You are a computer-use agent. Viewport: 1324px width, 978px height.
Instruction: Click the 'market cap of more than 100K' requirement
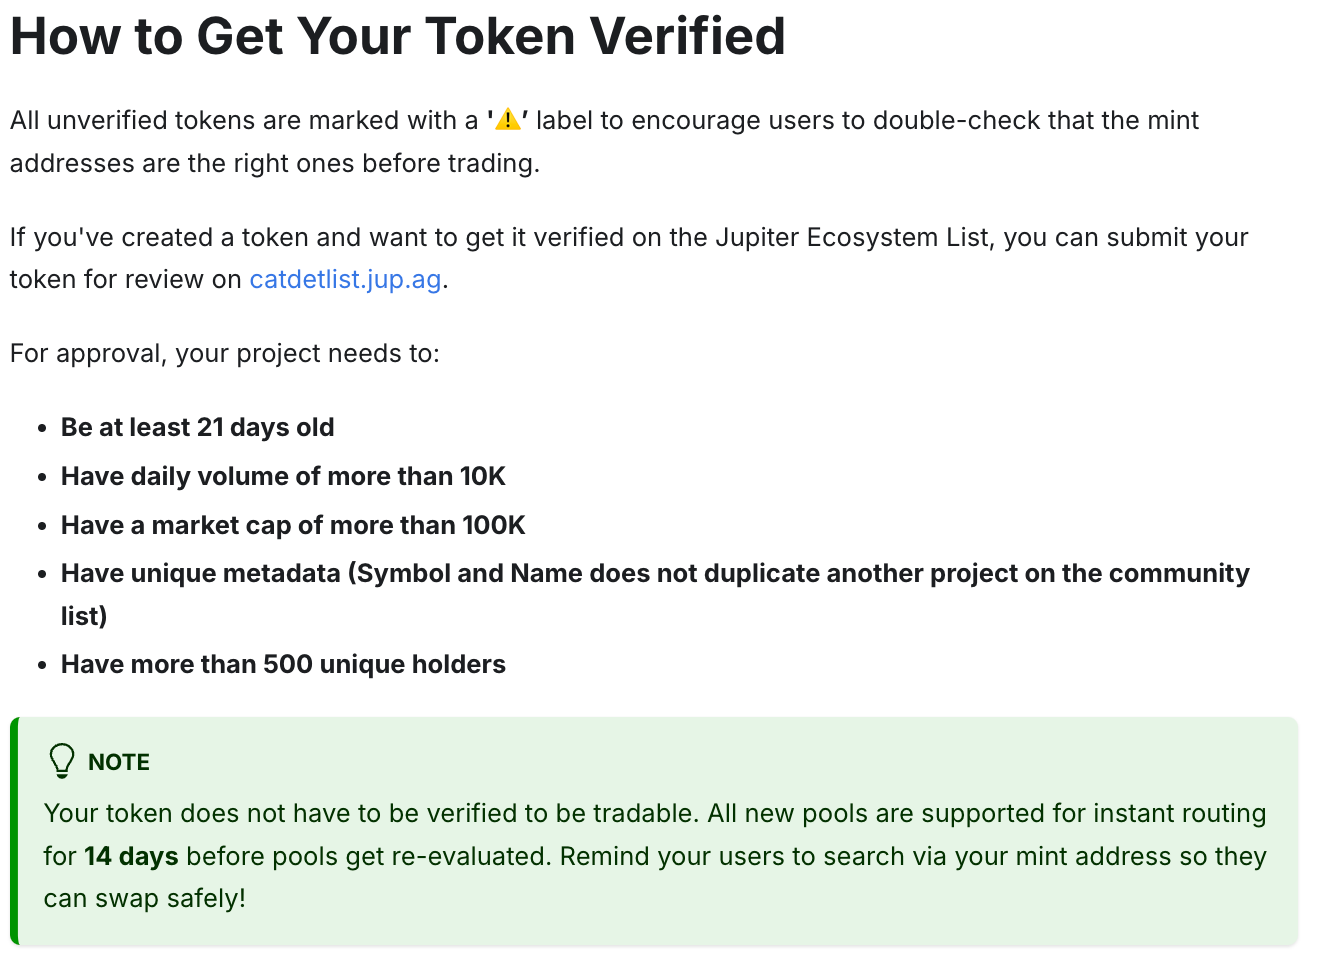point(293,525)
